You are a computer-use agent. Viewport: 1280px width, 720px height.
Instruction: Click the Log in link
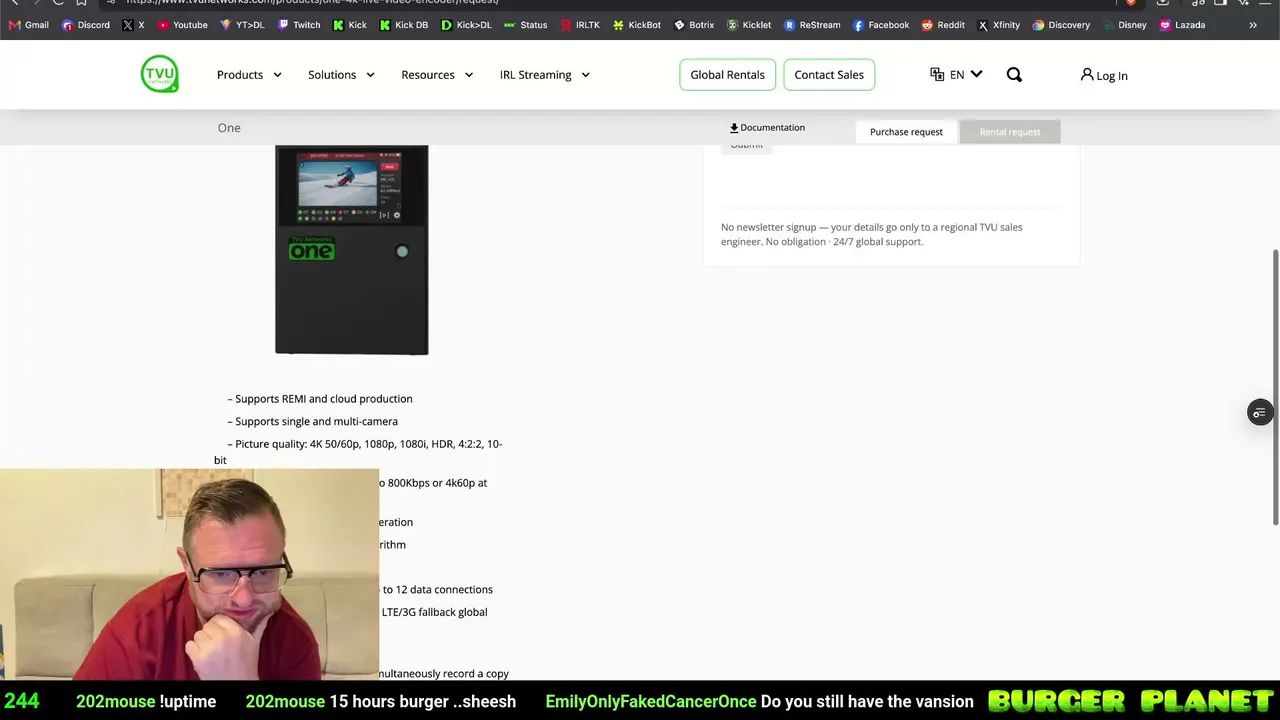pyautogui.click(x=1104, y=76)
